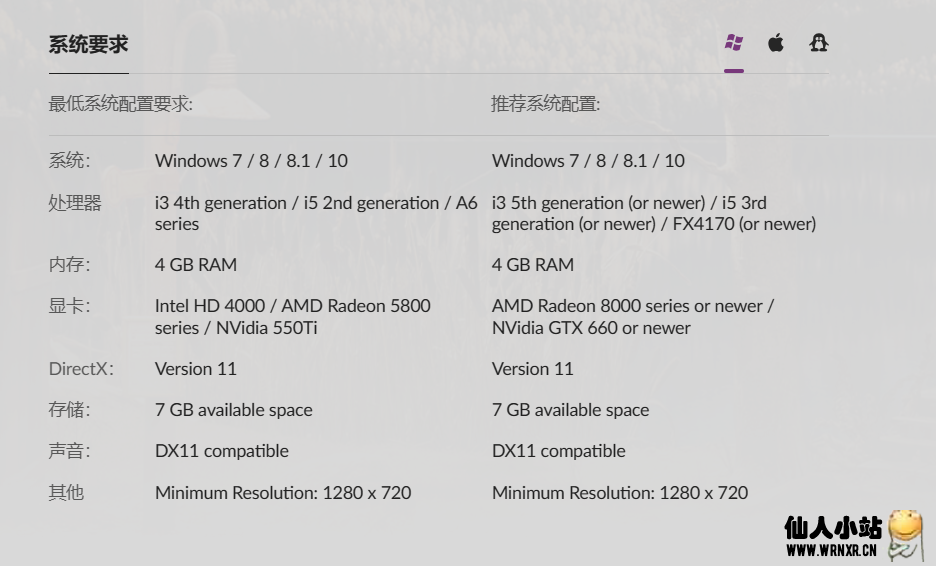Select the Windows platform icon tab
936x566 pixels.
tap(734, 43)
